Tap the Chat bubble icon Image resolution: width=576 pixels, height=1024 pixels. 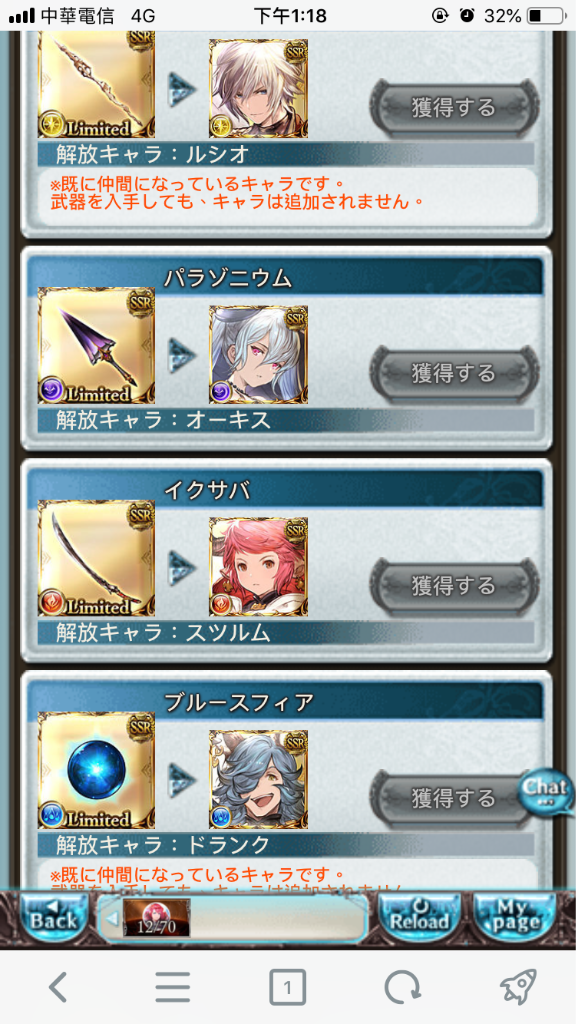[546, 793]
